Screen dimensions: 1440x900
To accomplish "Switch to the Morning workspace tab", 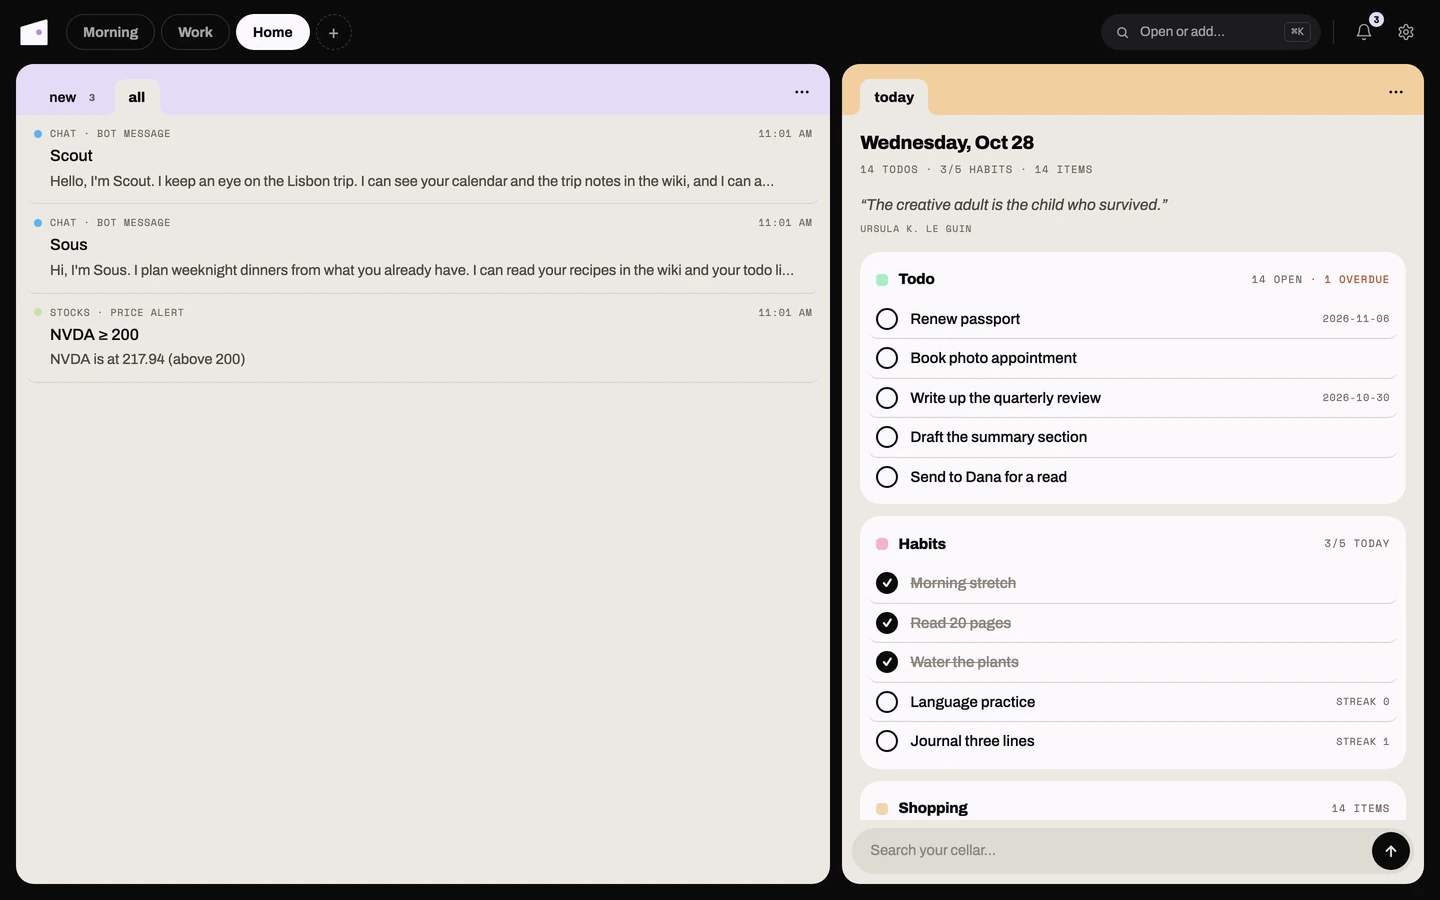I will click(110, 32).
